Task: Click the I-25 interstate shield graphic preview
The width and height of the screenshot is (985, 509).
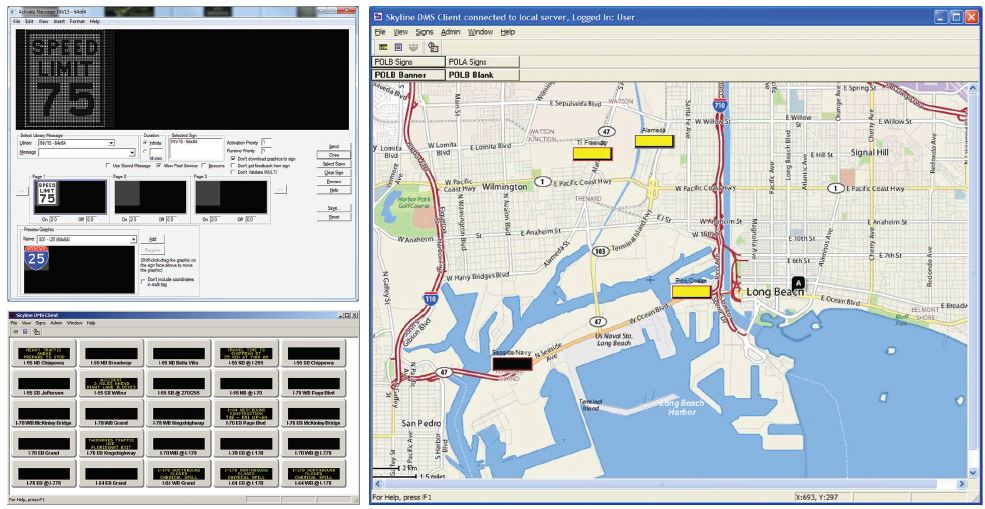Action: (x=36, y=258)
